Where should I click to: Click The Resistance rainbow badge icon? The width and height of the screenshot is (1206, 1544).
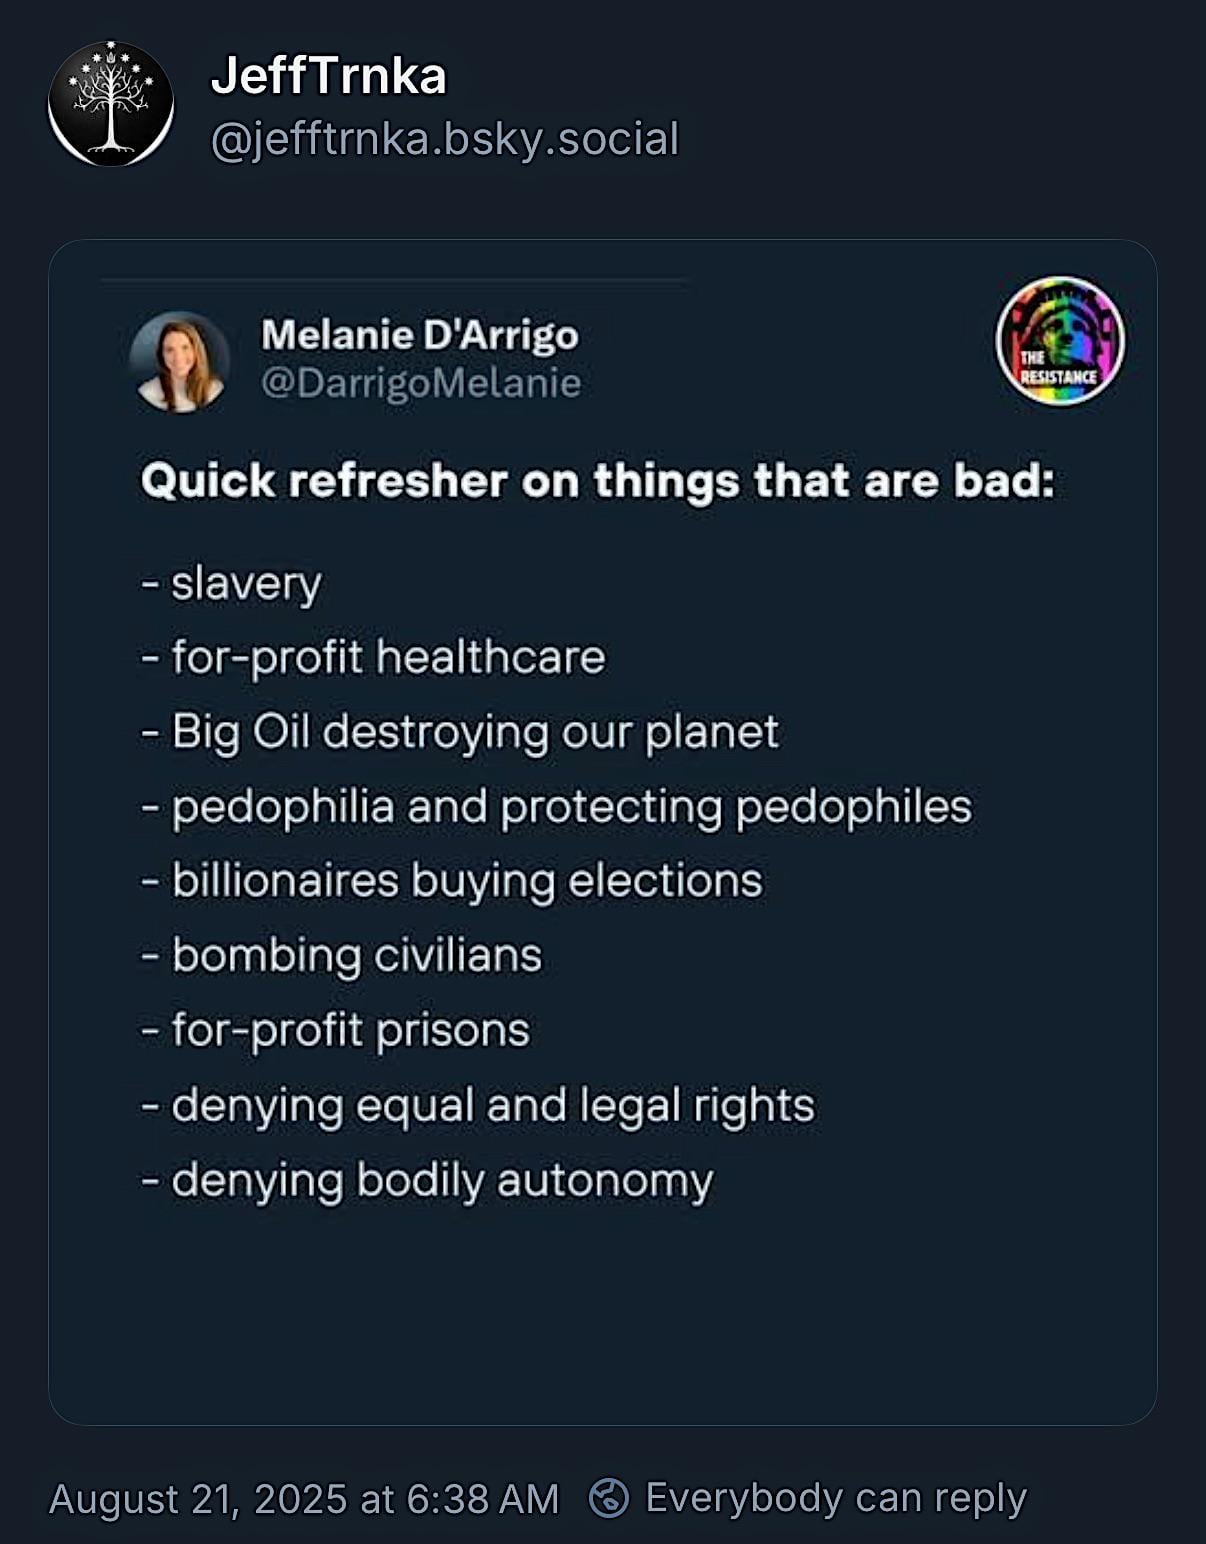click(x=1060, y=341)
